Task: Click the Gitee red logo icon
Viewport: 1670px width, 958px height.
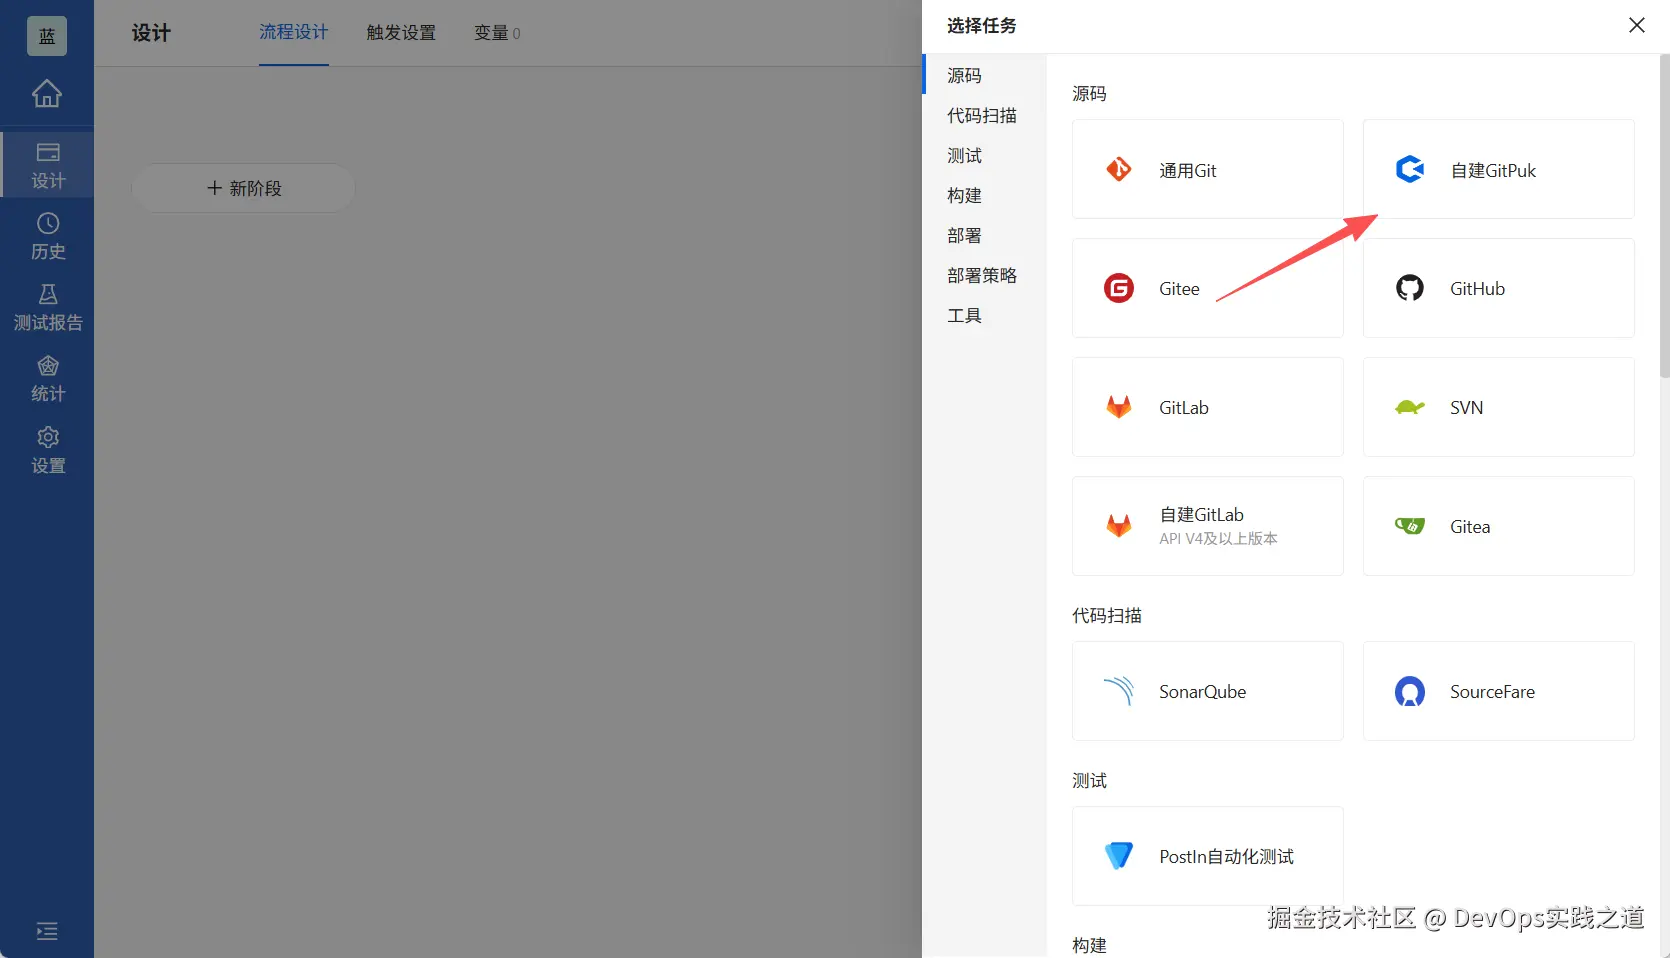Action: click(x=1118, y=288)
